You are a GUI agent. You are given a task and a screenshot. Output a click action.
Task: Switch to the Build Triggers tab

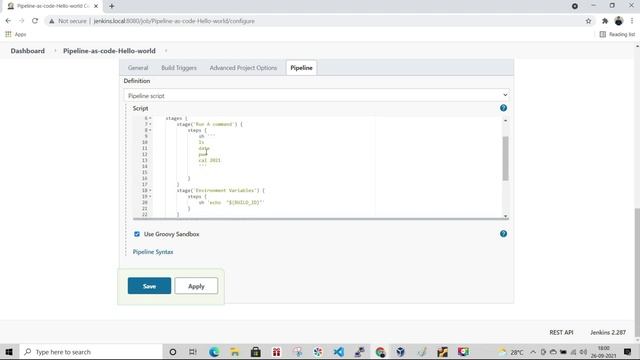coord(179,68)
